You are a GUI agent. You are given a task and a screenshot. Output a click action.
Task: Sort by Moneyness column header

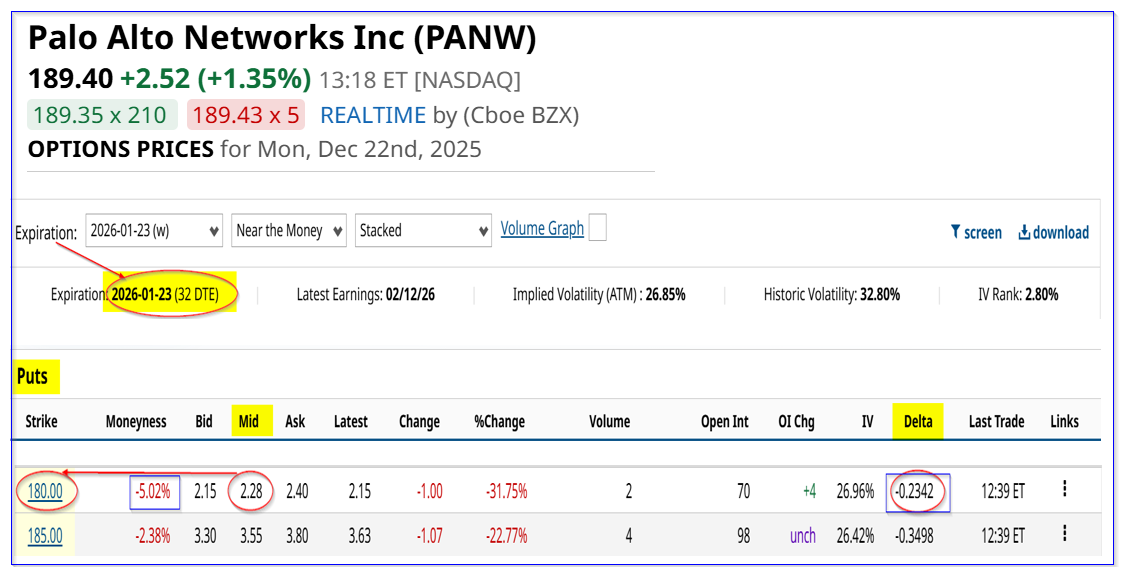[136, 421]
